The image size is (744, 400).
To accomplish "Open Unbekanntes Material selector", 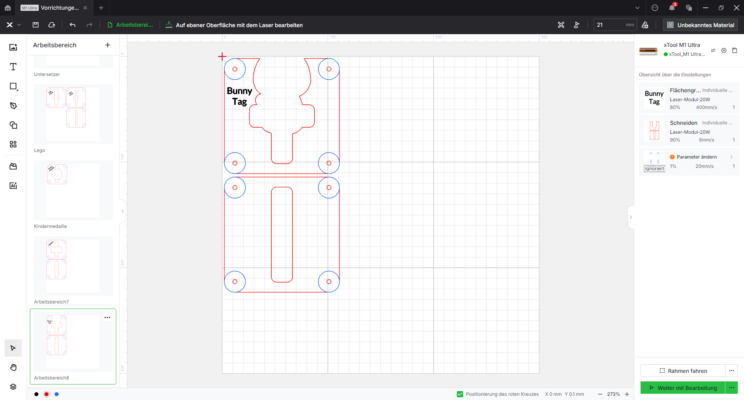I will pos(700,25).
